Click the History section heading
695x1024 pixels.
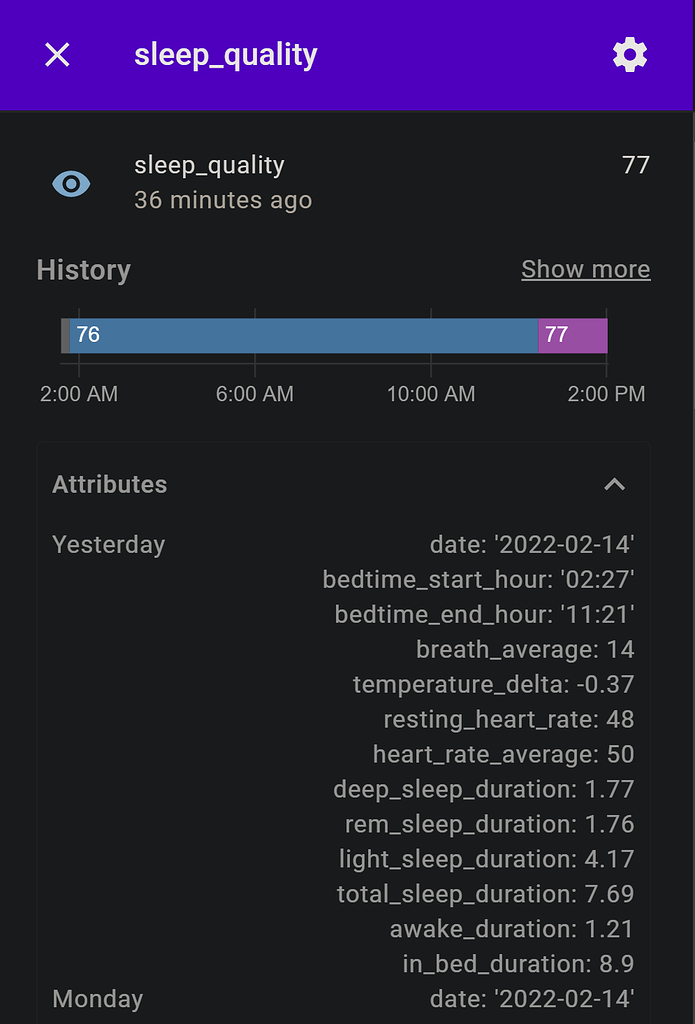tap(84, 271)
